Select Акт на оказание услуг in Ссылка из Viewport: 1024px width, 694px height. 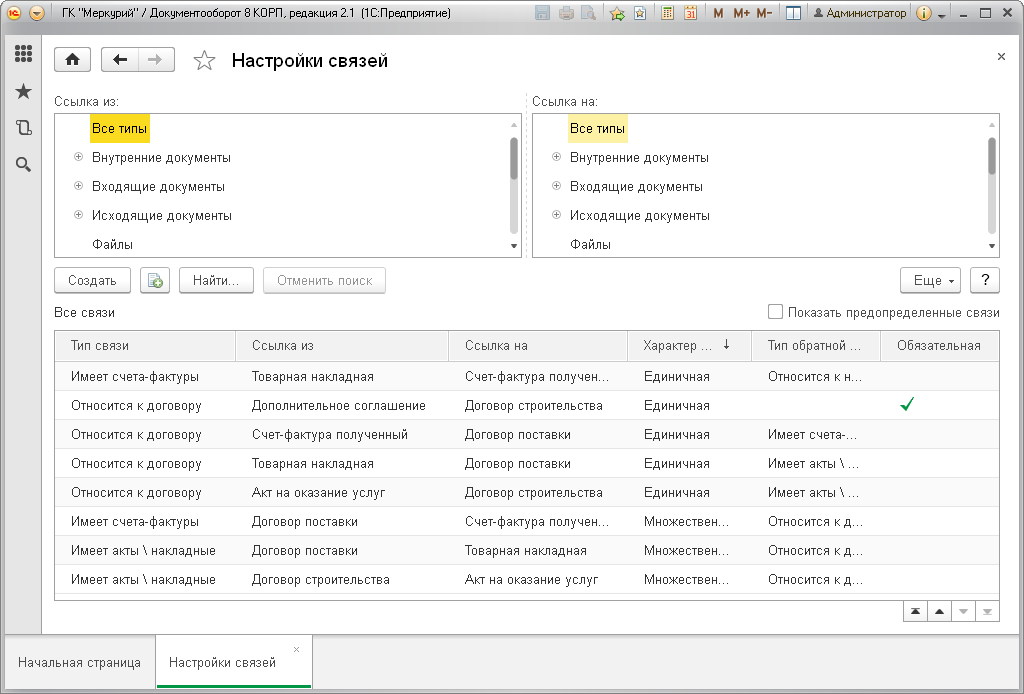(x=342, y=492)
